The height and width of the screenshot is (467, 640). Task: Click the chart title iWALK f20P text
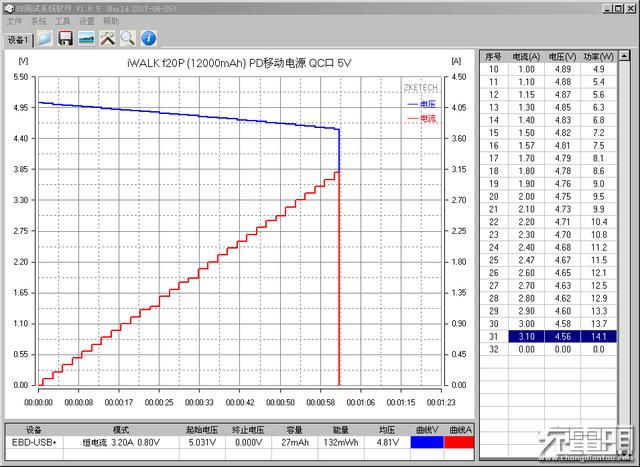tap(239, 63)
